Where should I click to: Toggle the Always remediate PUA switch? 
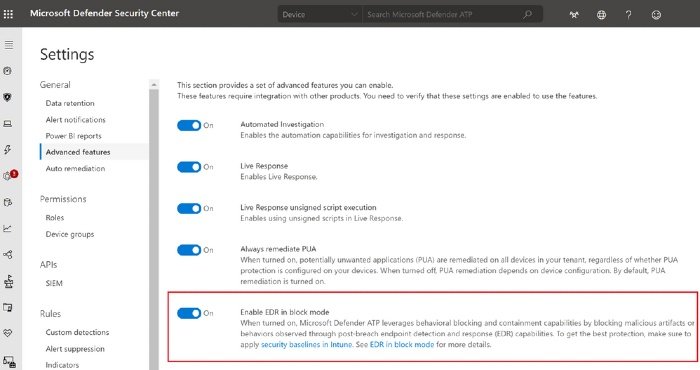[x=189, y=250]
